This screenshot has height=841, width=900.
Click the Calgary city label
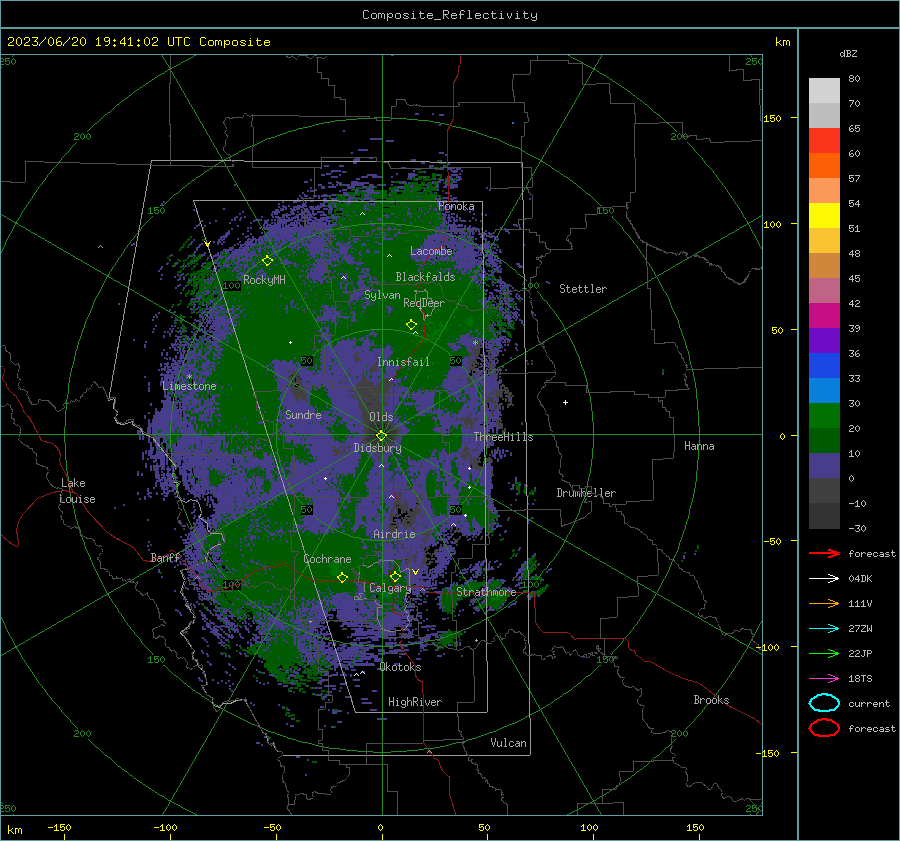(x=390, y=588)
